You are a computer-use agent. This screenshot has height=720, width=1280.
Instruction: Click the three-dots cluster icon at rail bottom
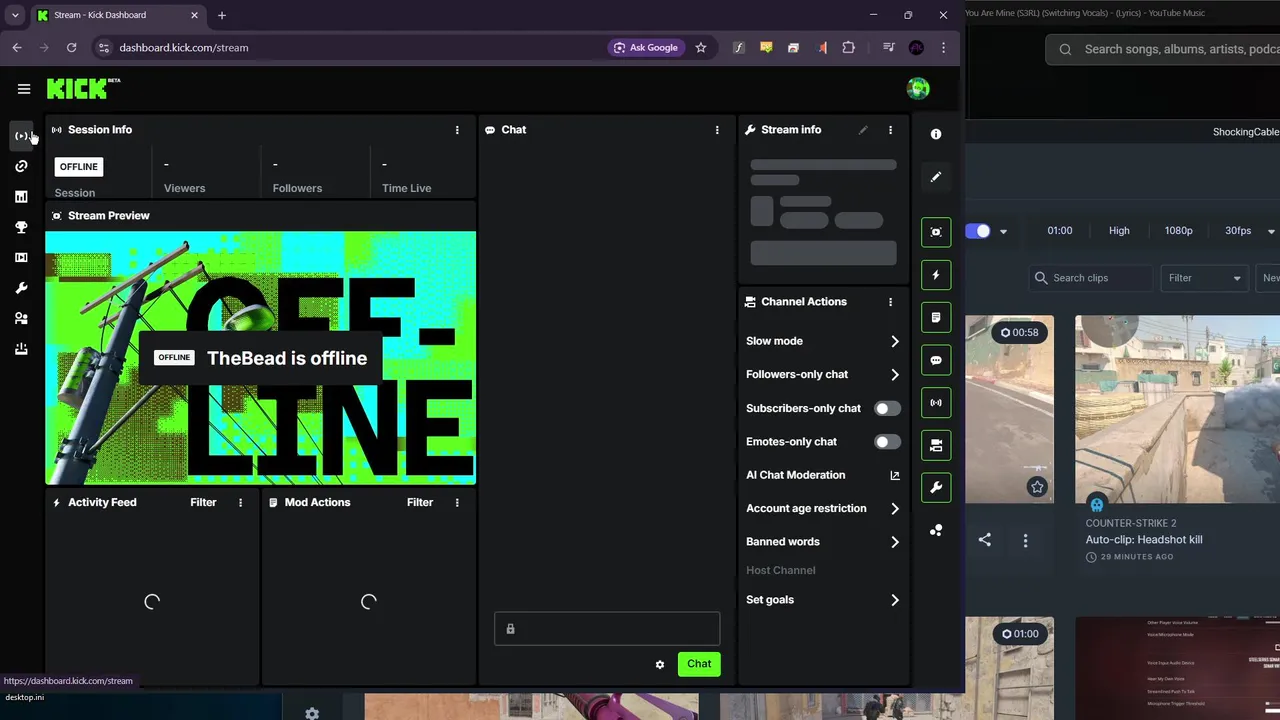(936, 530)
